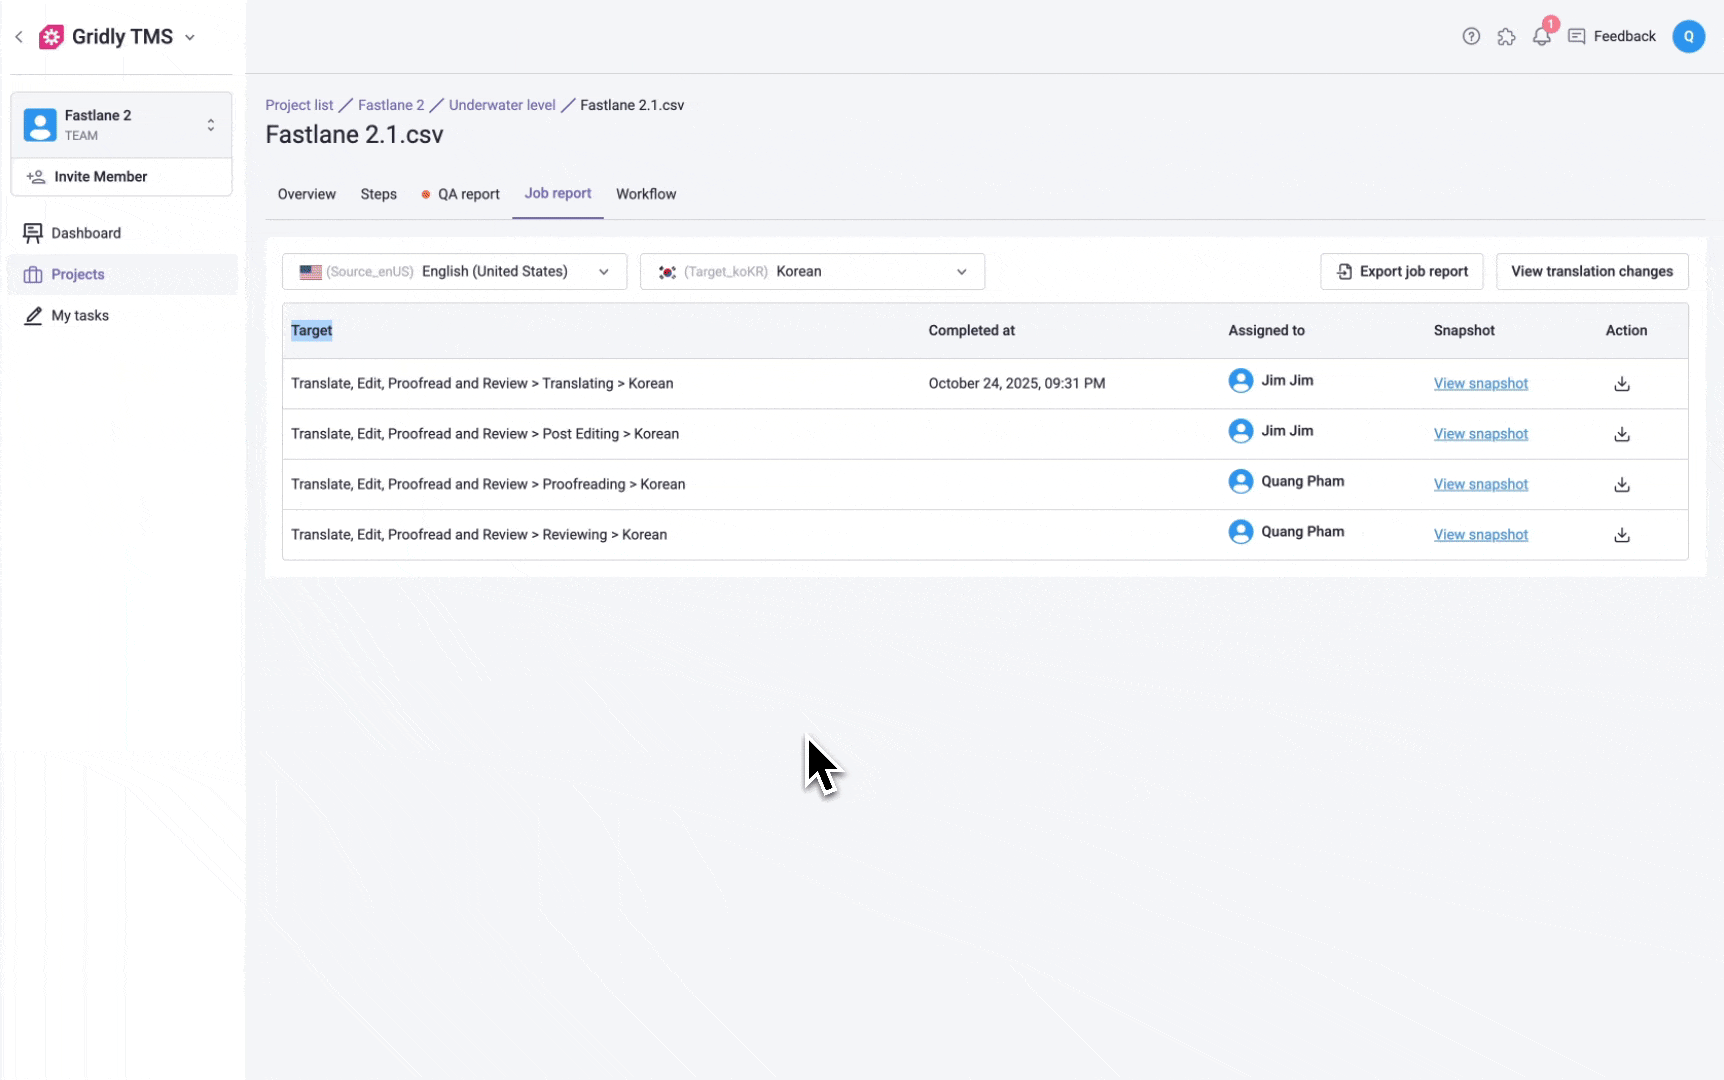
Task: Switch to the QA report tab
Action: (x=467, y=194)
